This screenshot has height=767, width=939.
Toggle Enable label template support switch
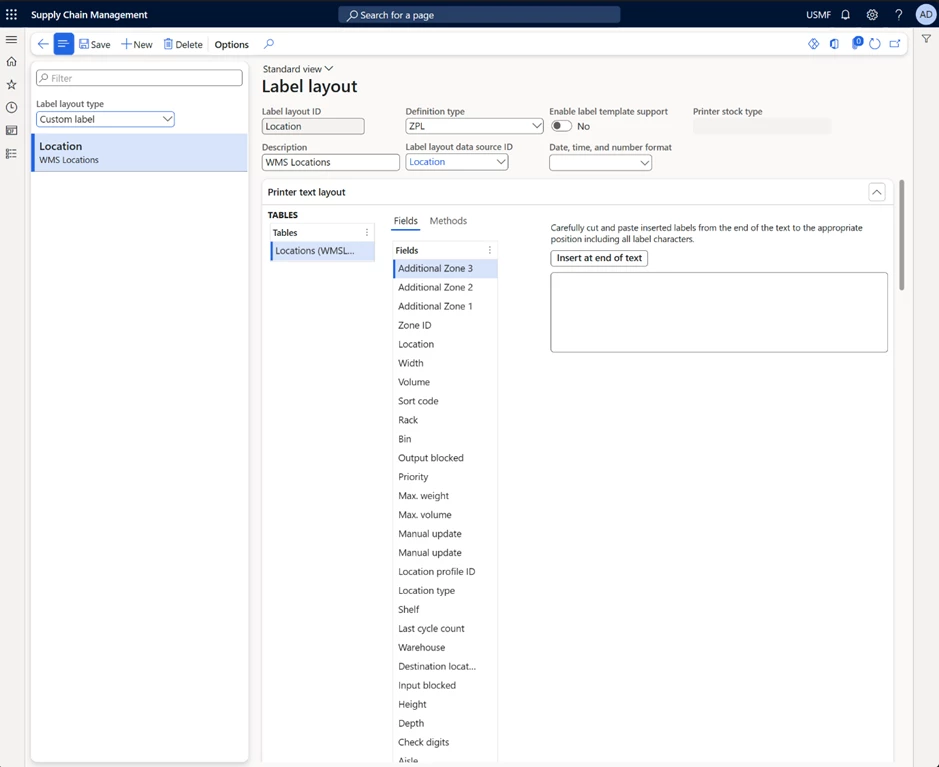(x=561, y=126)
